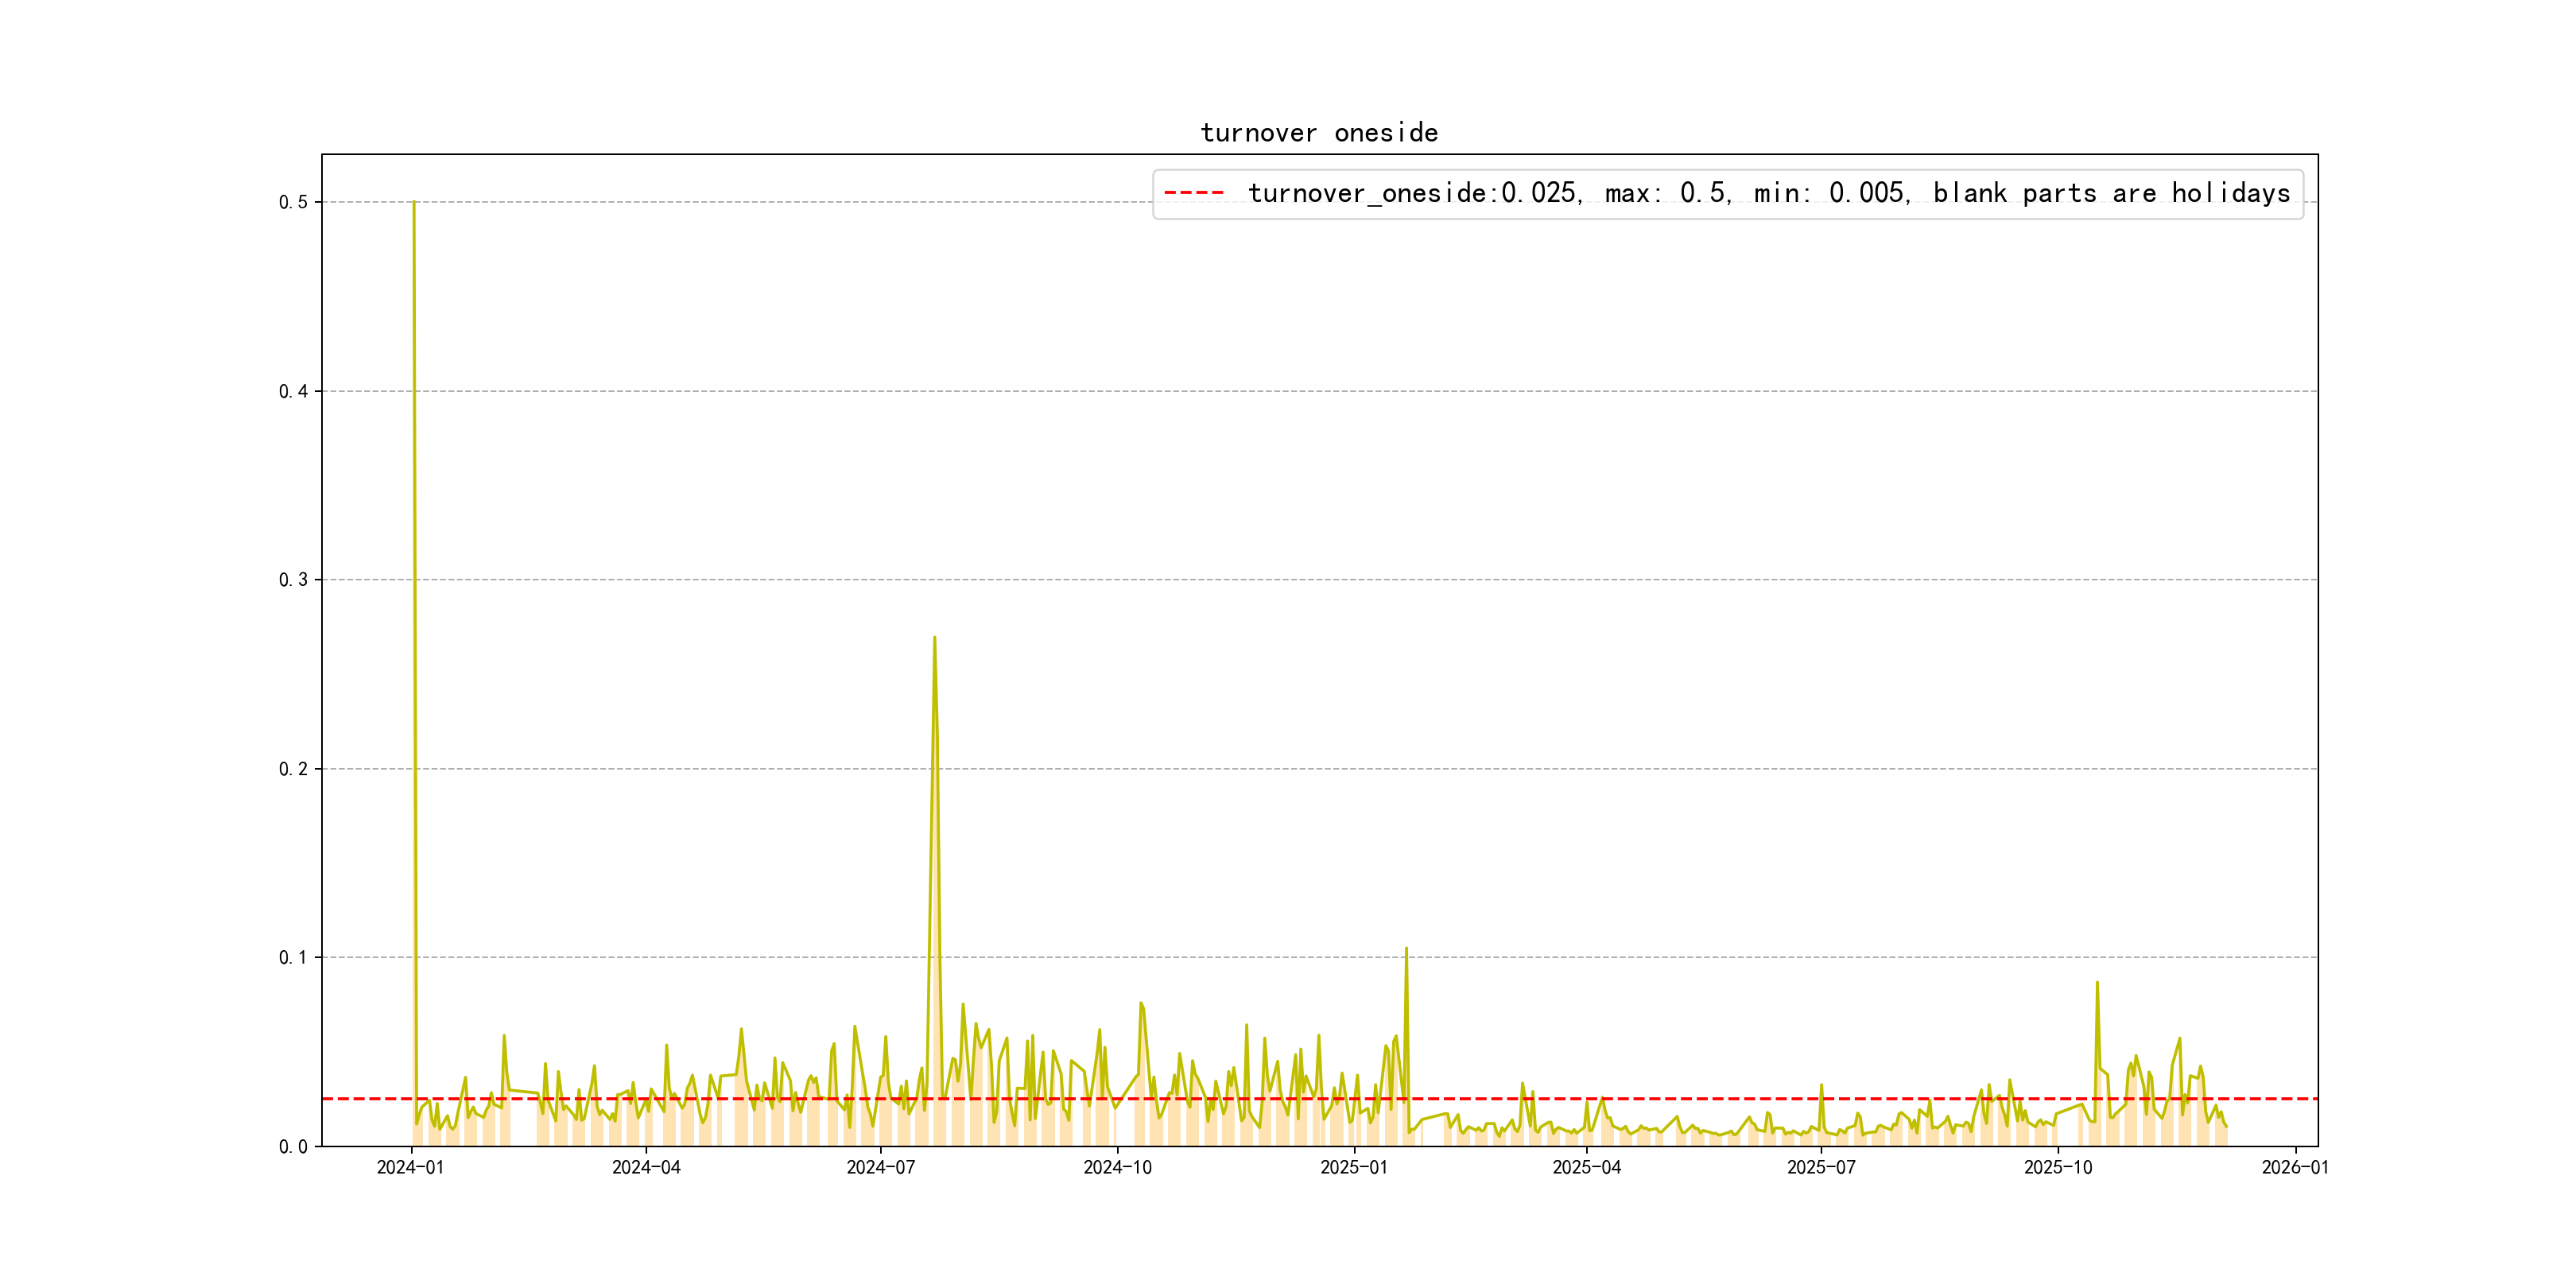Select the 2026-01 x-axis date label
This screenshot has height=1288, width=2576.
[x=2295, y=1167]
